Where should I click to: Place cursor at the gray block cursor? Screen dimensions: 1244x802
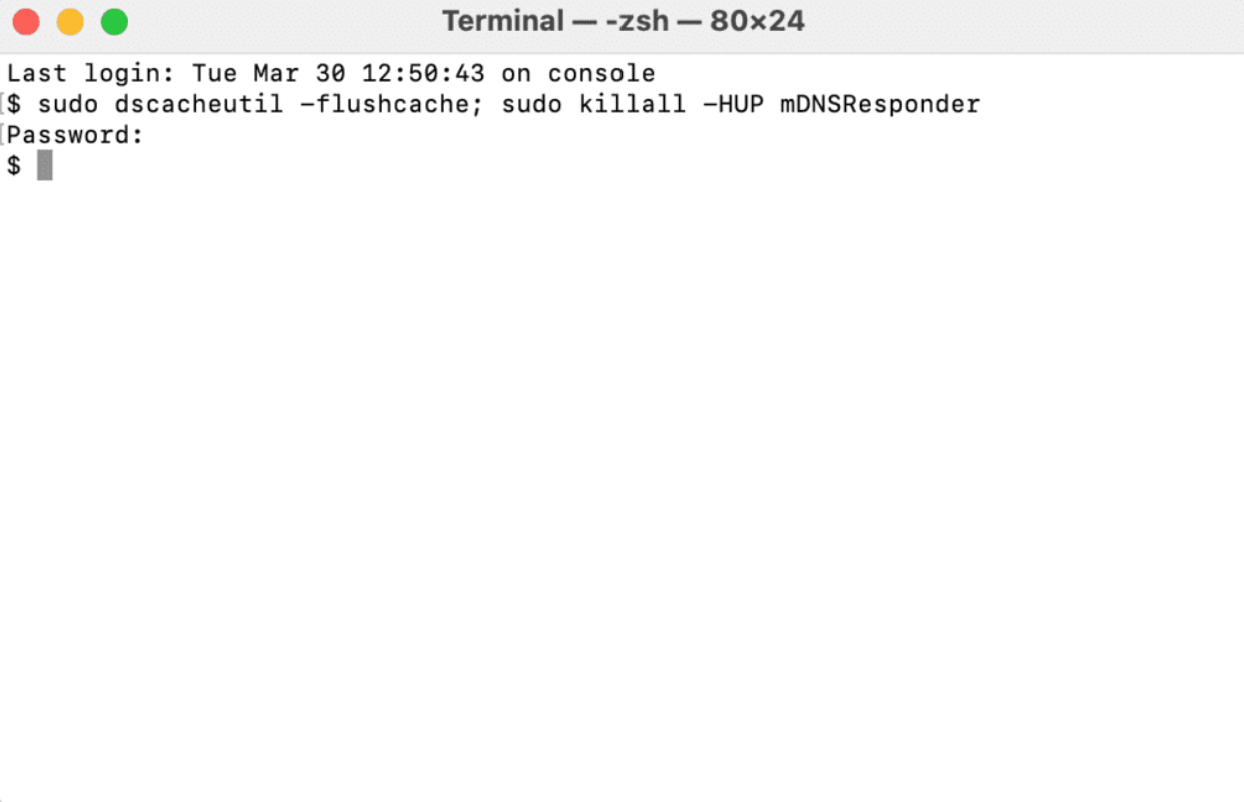[x=44, y=165]
